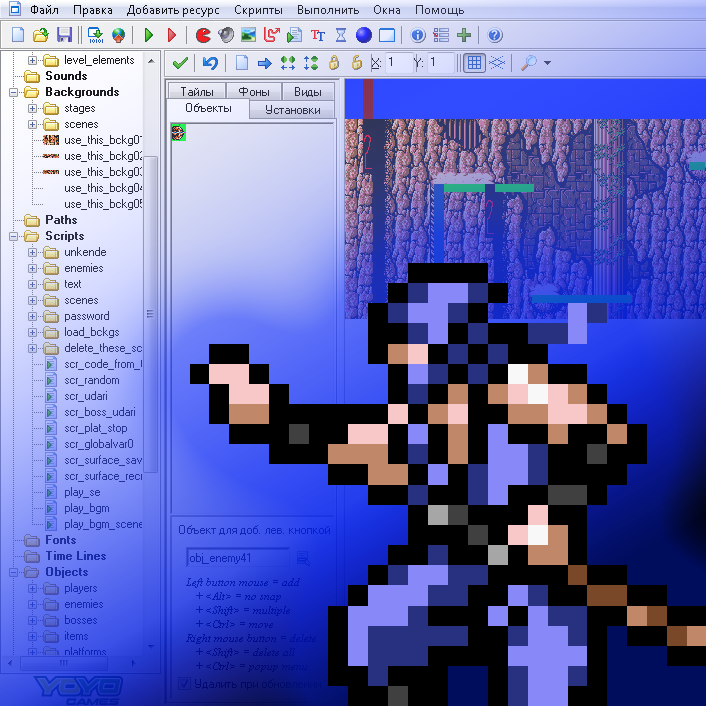Sort instances by Y coordinate

coord(311,63)
